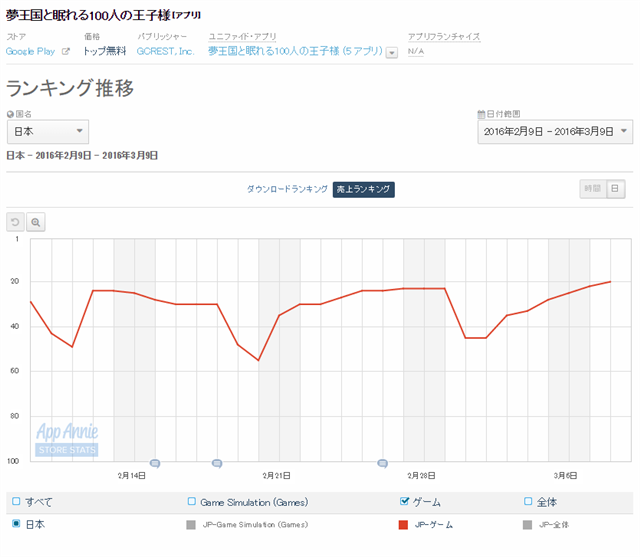Open the GCREST, Inc. publisher link

166,52
